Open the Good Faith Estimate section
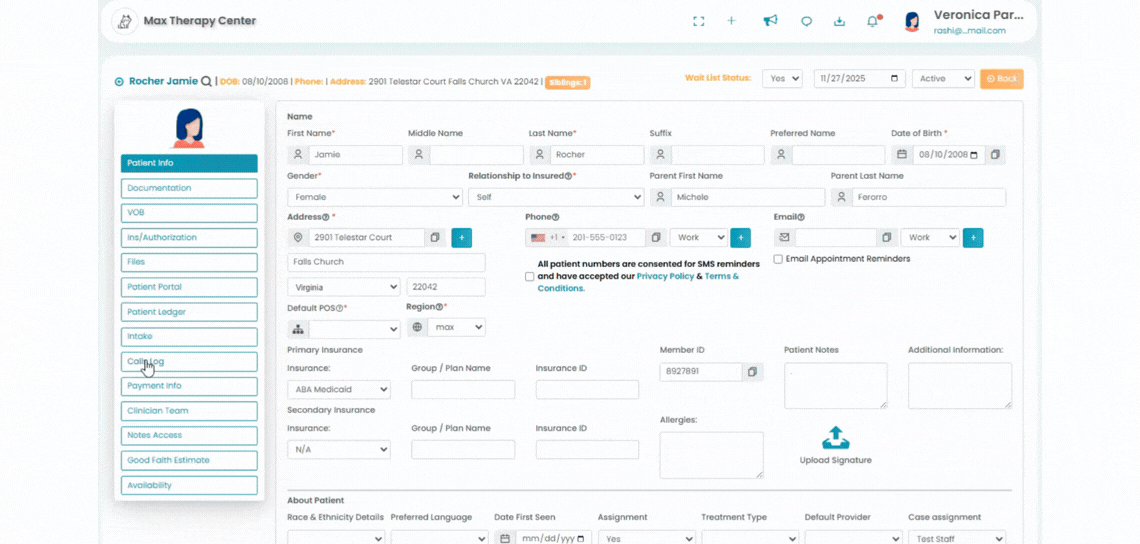Screen dimensions: 1140x544 (189, 460)
